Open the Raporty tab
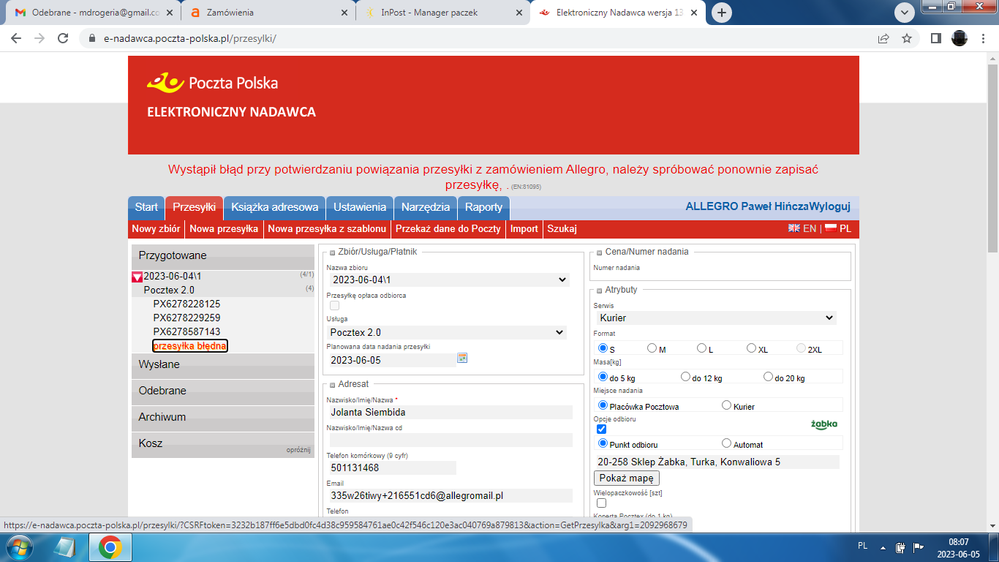The width and height of the screenshot is (999, 562). (484, 207)
